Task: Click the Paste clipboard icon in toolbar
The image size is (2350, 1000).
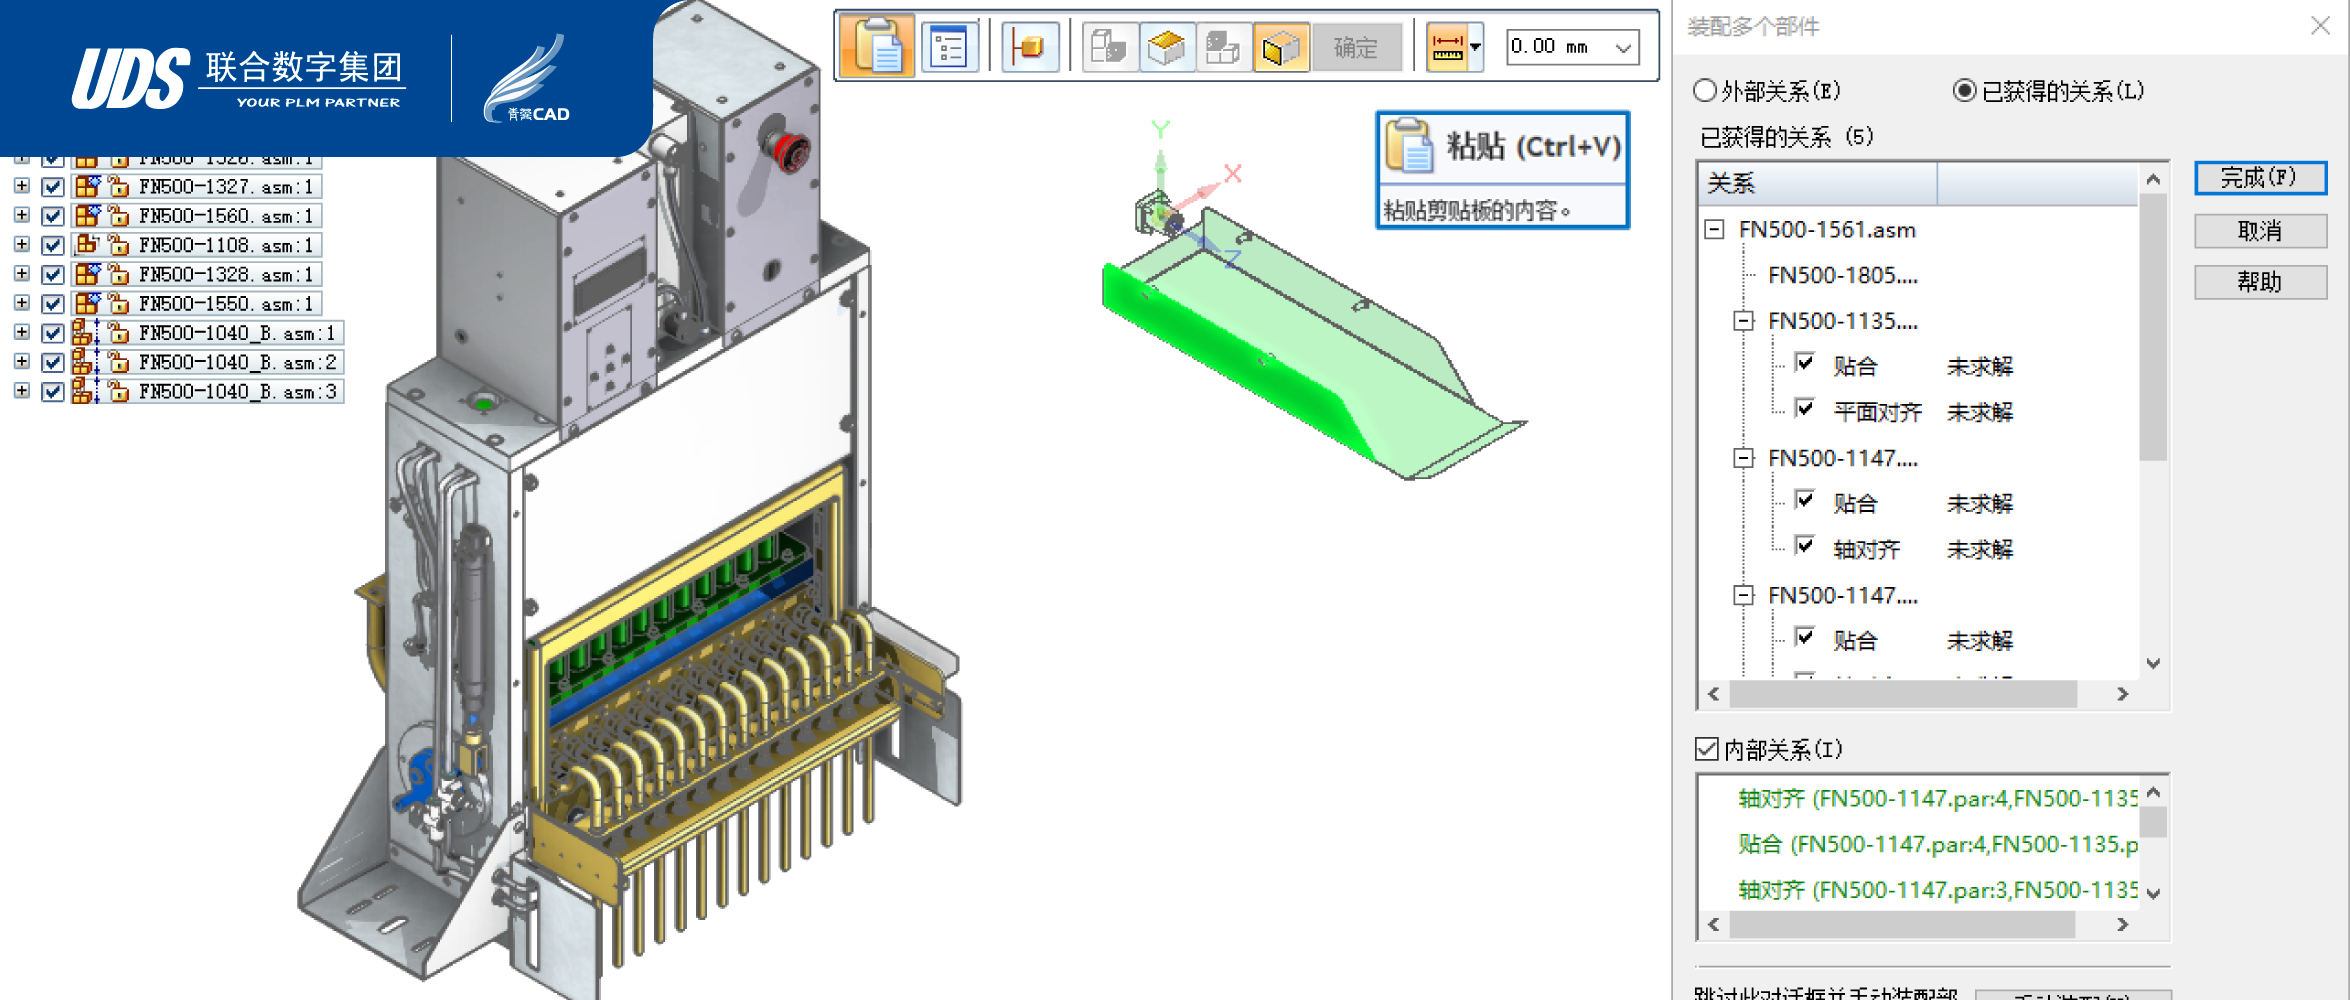Action: coord(876,47)
